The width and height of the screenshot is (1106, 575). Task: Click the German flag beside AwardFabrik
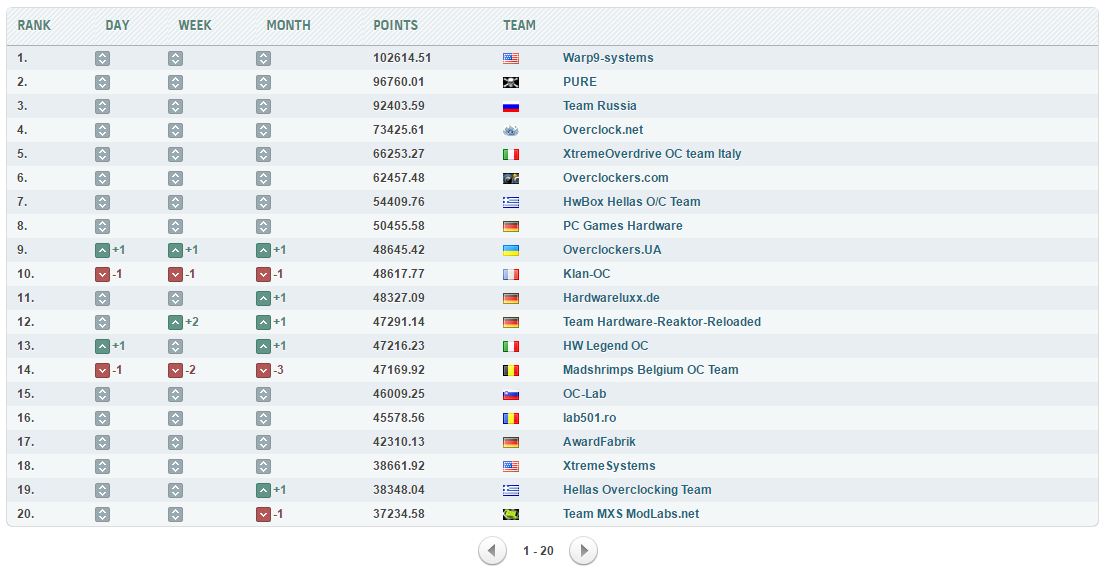[x=511, y=442]
